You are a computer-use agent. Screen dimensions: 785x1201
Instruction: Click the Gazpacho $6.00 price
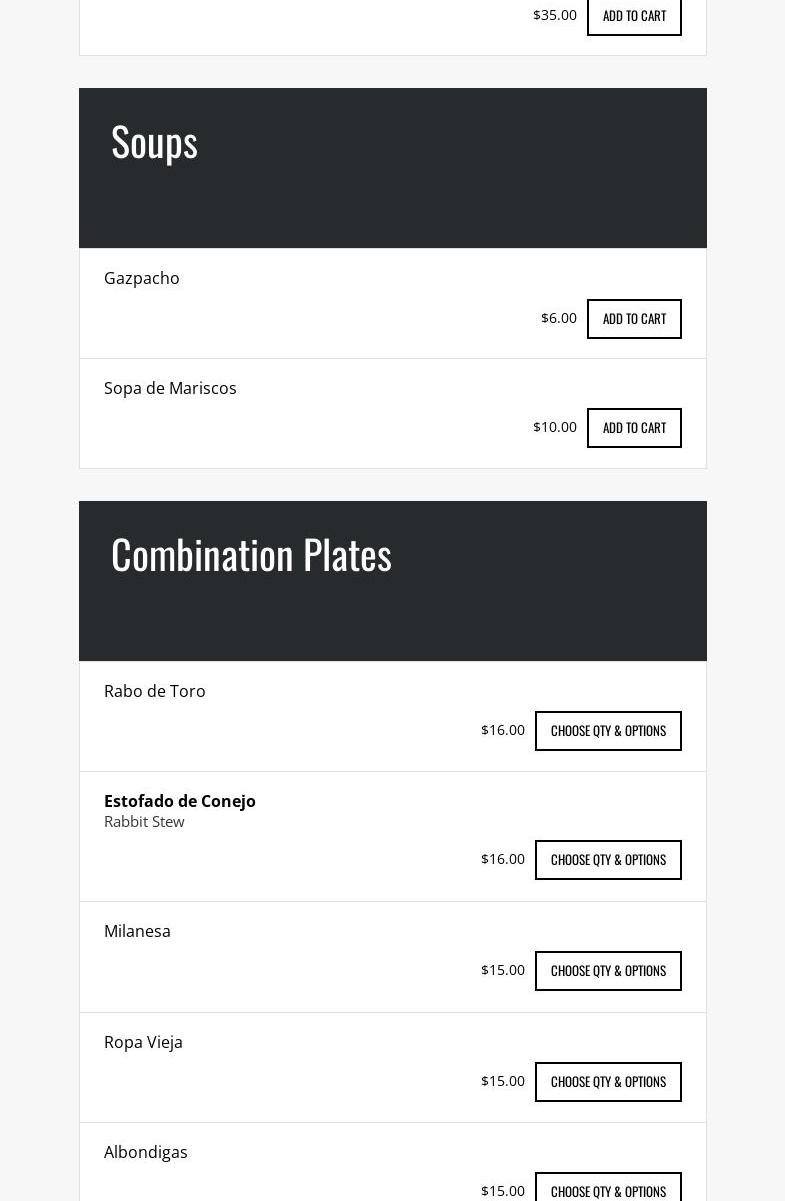coord(559,318)
